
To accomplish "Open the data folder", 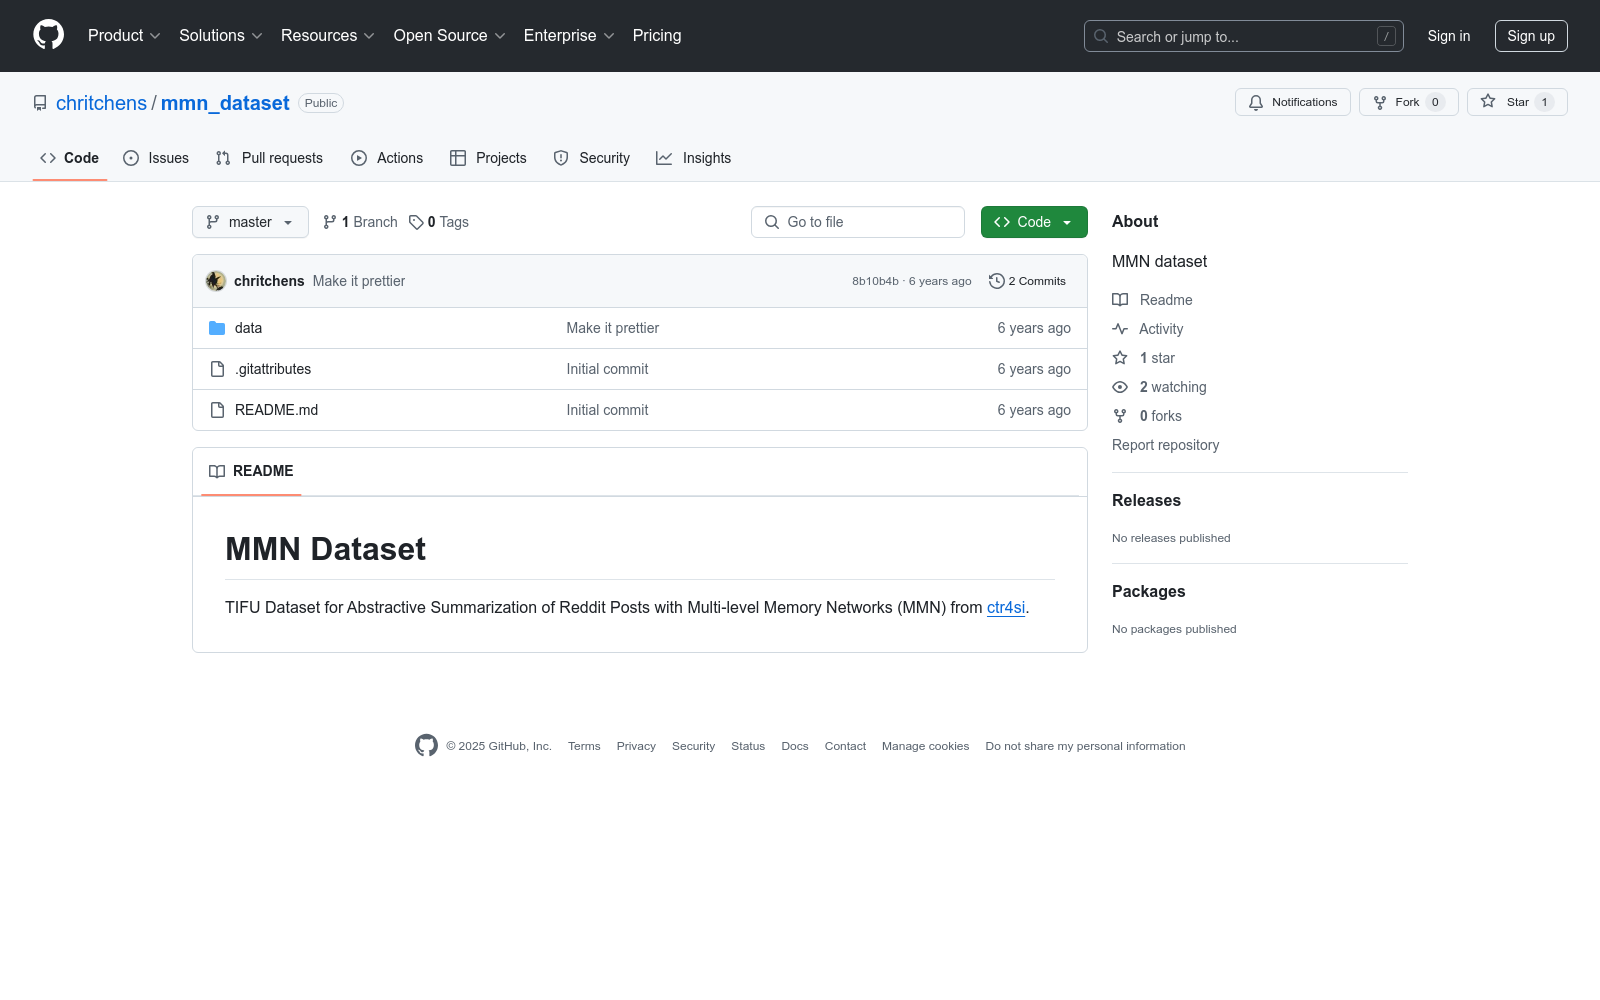I will [248, 328].
